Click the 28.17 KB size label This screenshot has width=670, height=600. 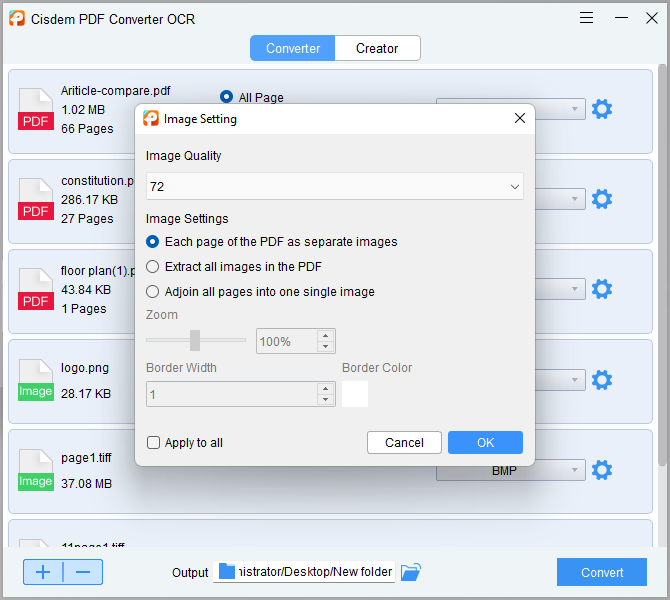coord(86,394)
